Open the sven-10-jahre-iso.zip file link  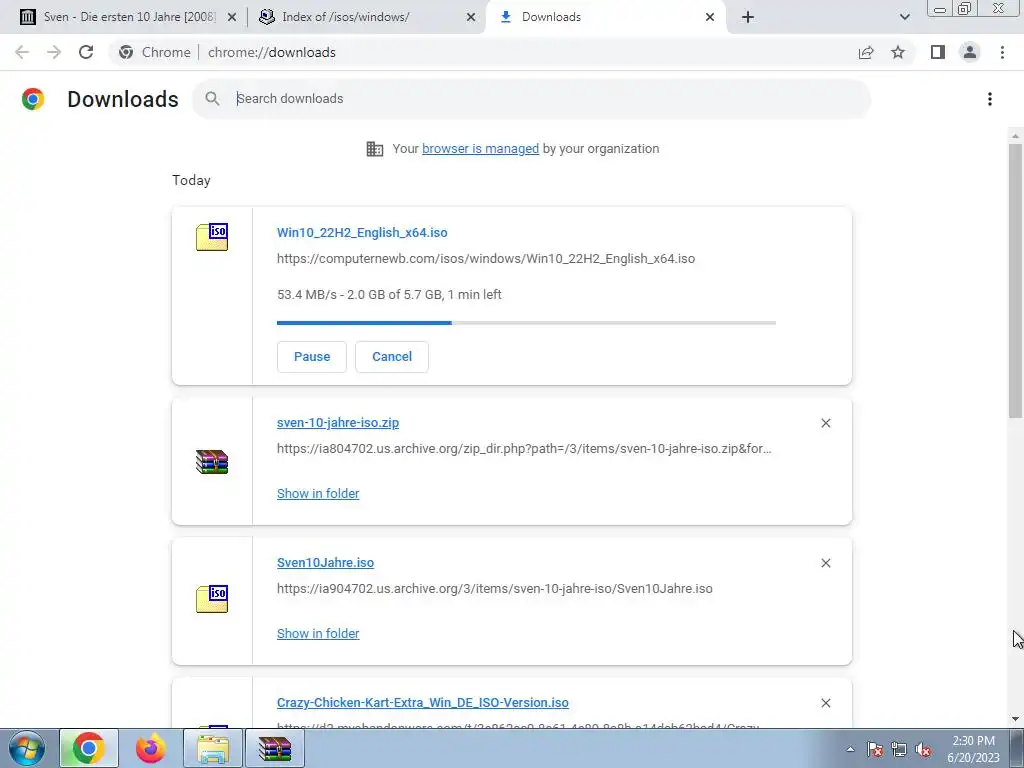[x=338, y=423]
